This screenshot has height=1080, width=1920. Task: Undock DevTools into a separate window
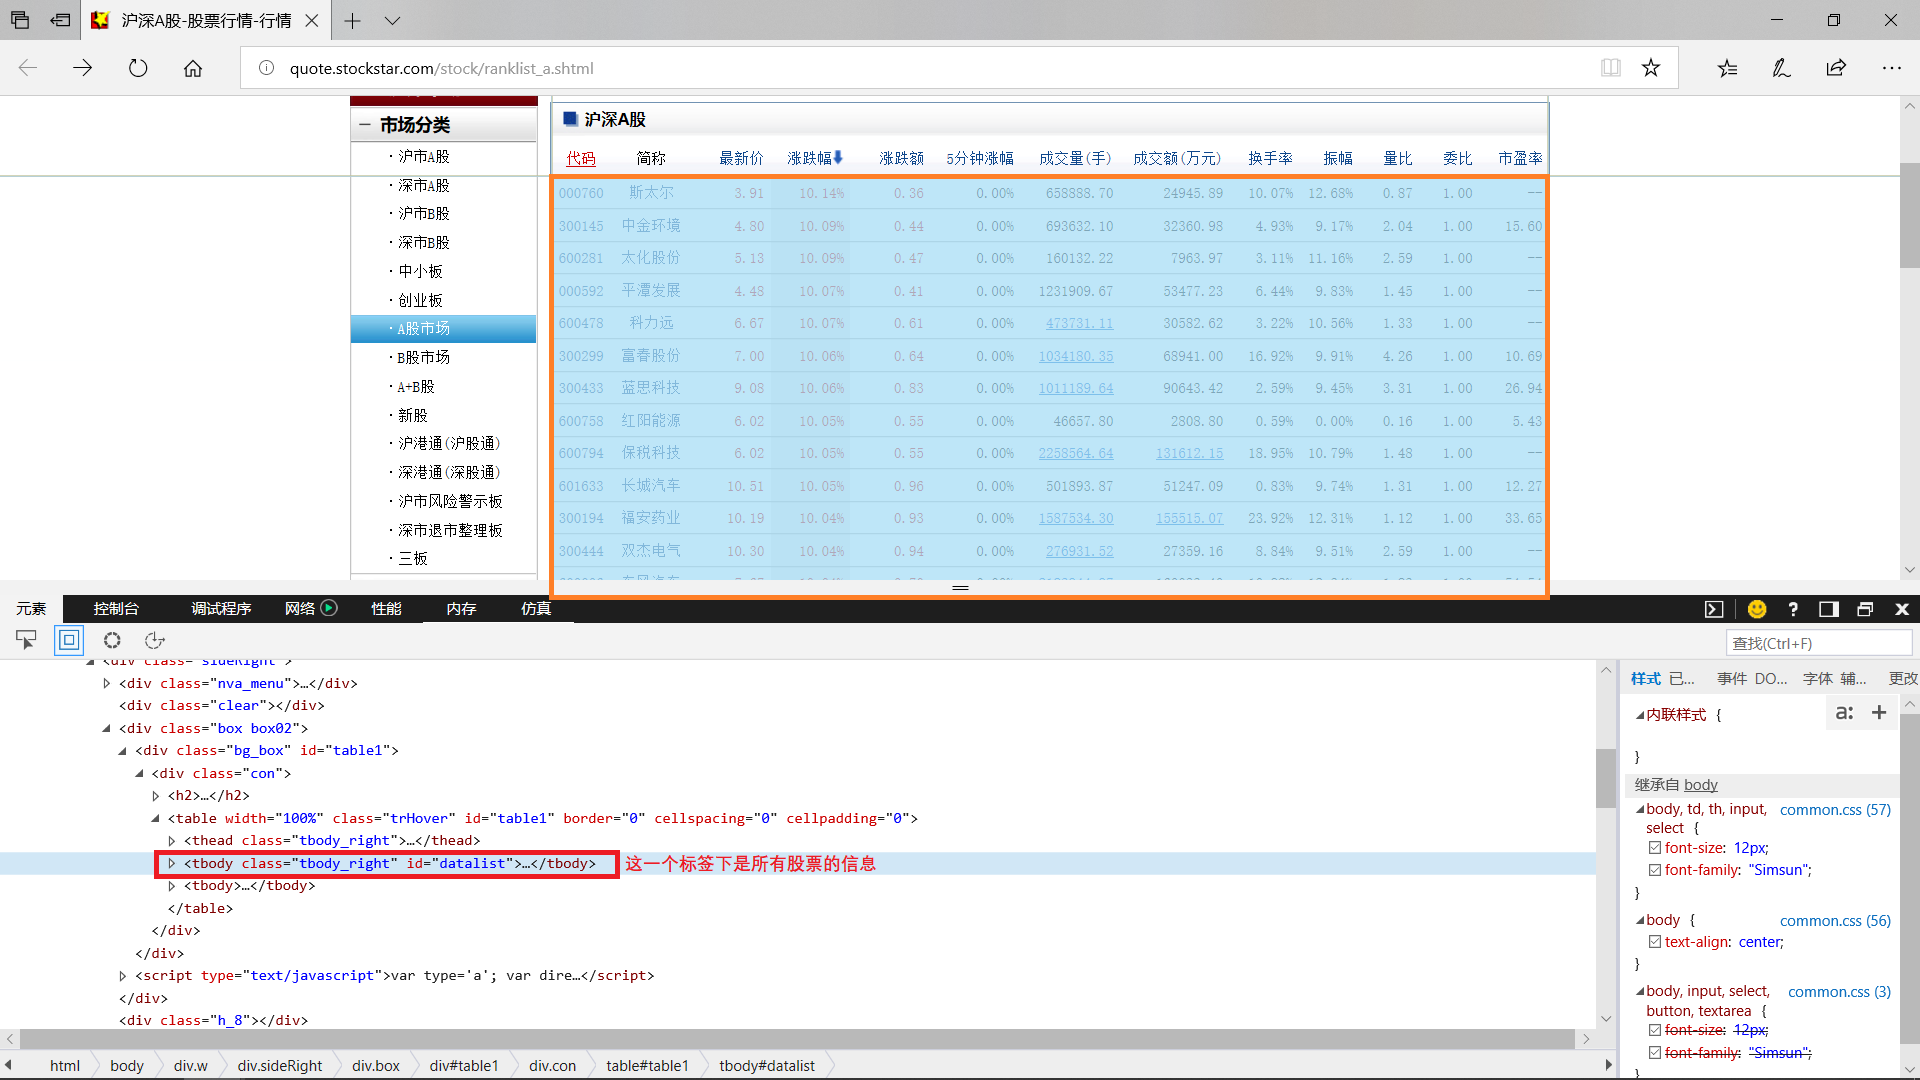[x=1865, y=609]
